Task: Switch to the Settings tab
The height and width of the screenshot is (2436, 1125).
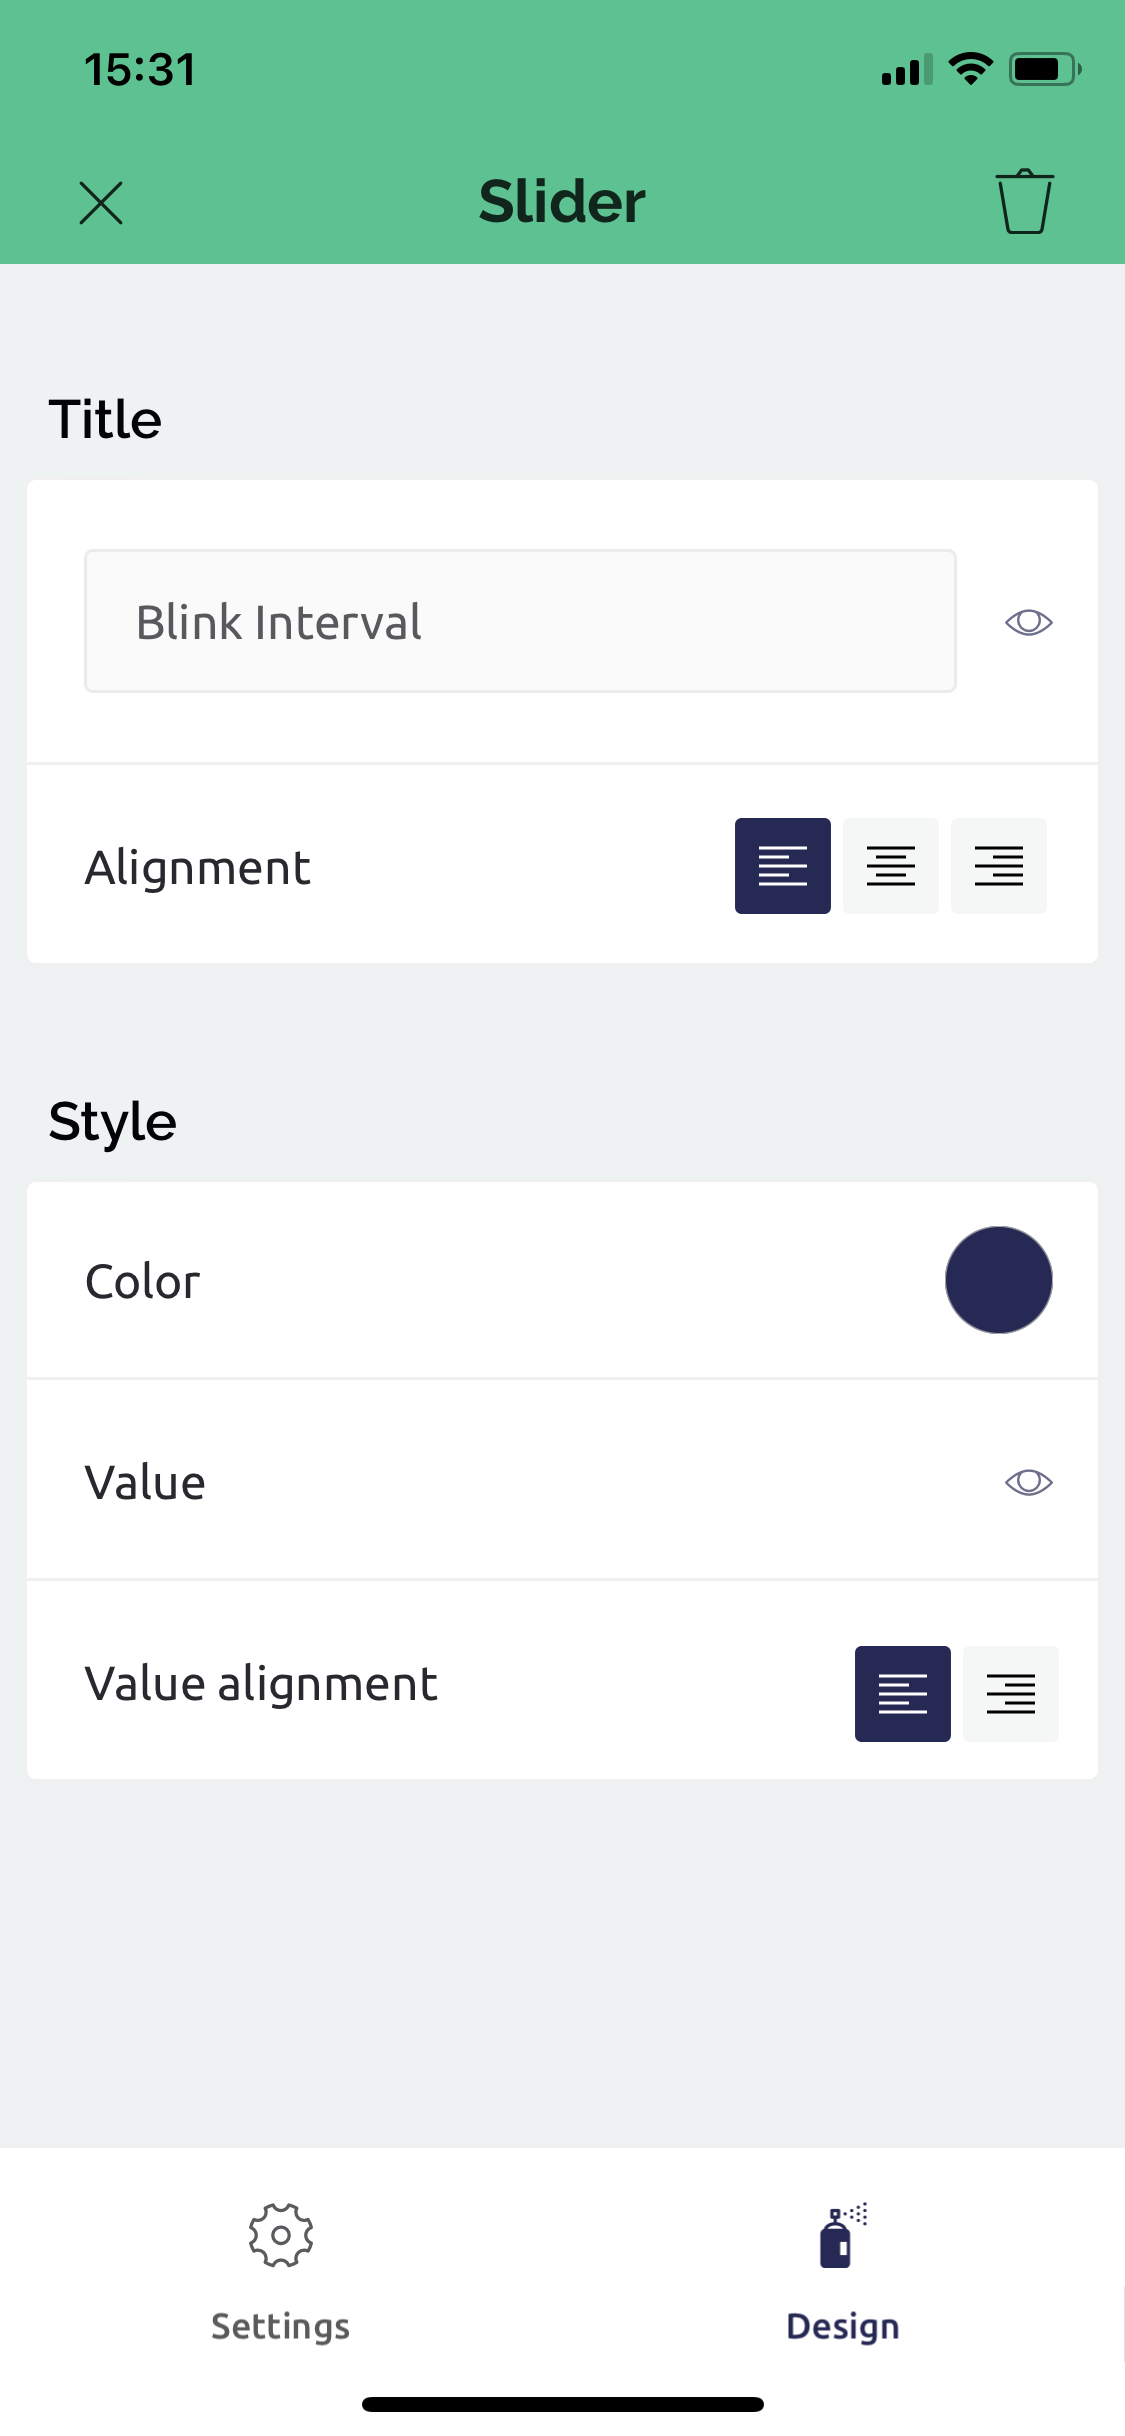Action: pos(281,2325)
